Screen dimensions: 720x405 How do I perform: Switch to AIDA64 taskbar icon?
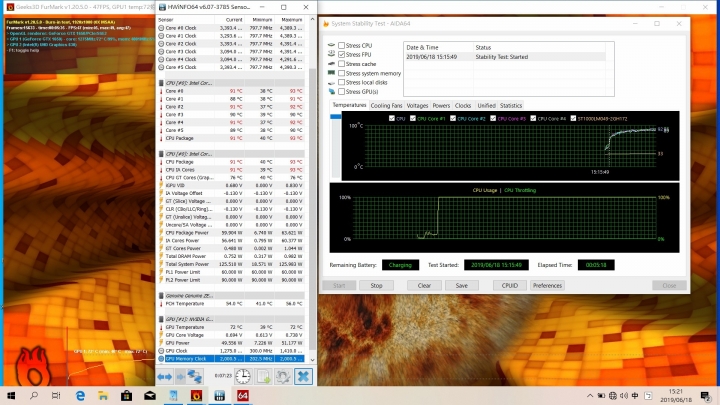click(243, 395)
